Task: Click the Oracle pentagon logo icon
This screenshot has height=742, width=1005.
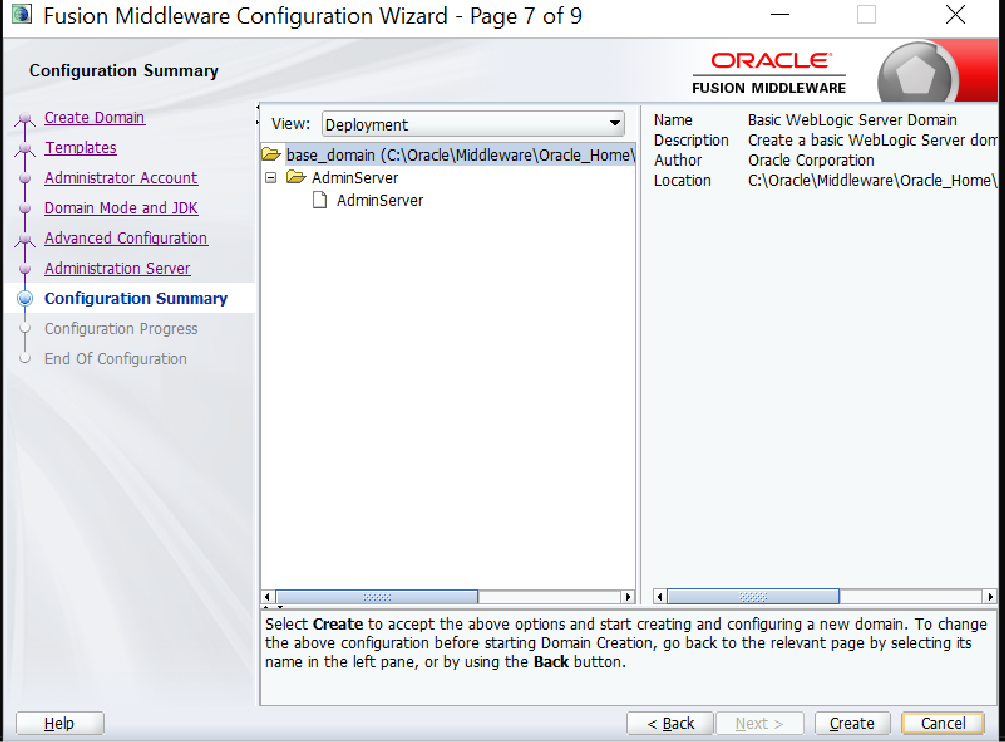Action: pyautogui.click(x=916, y=74)
